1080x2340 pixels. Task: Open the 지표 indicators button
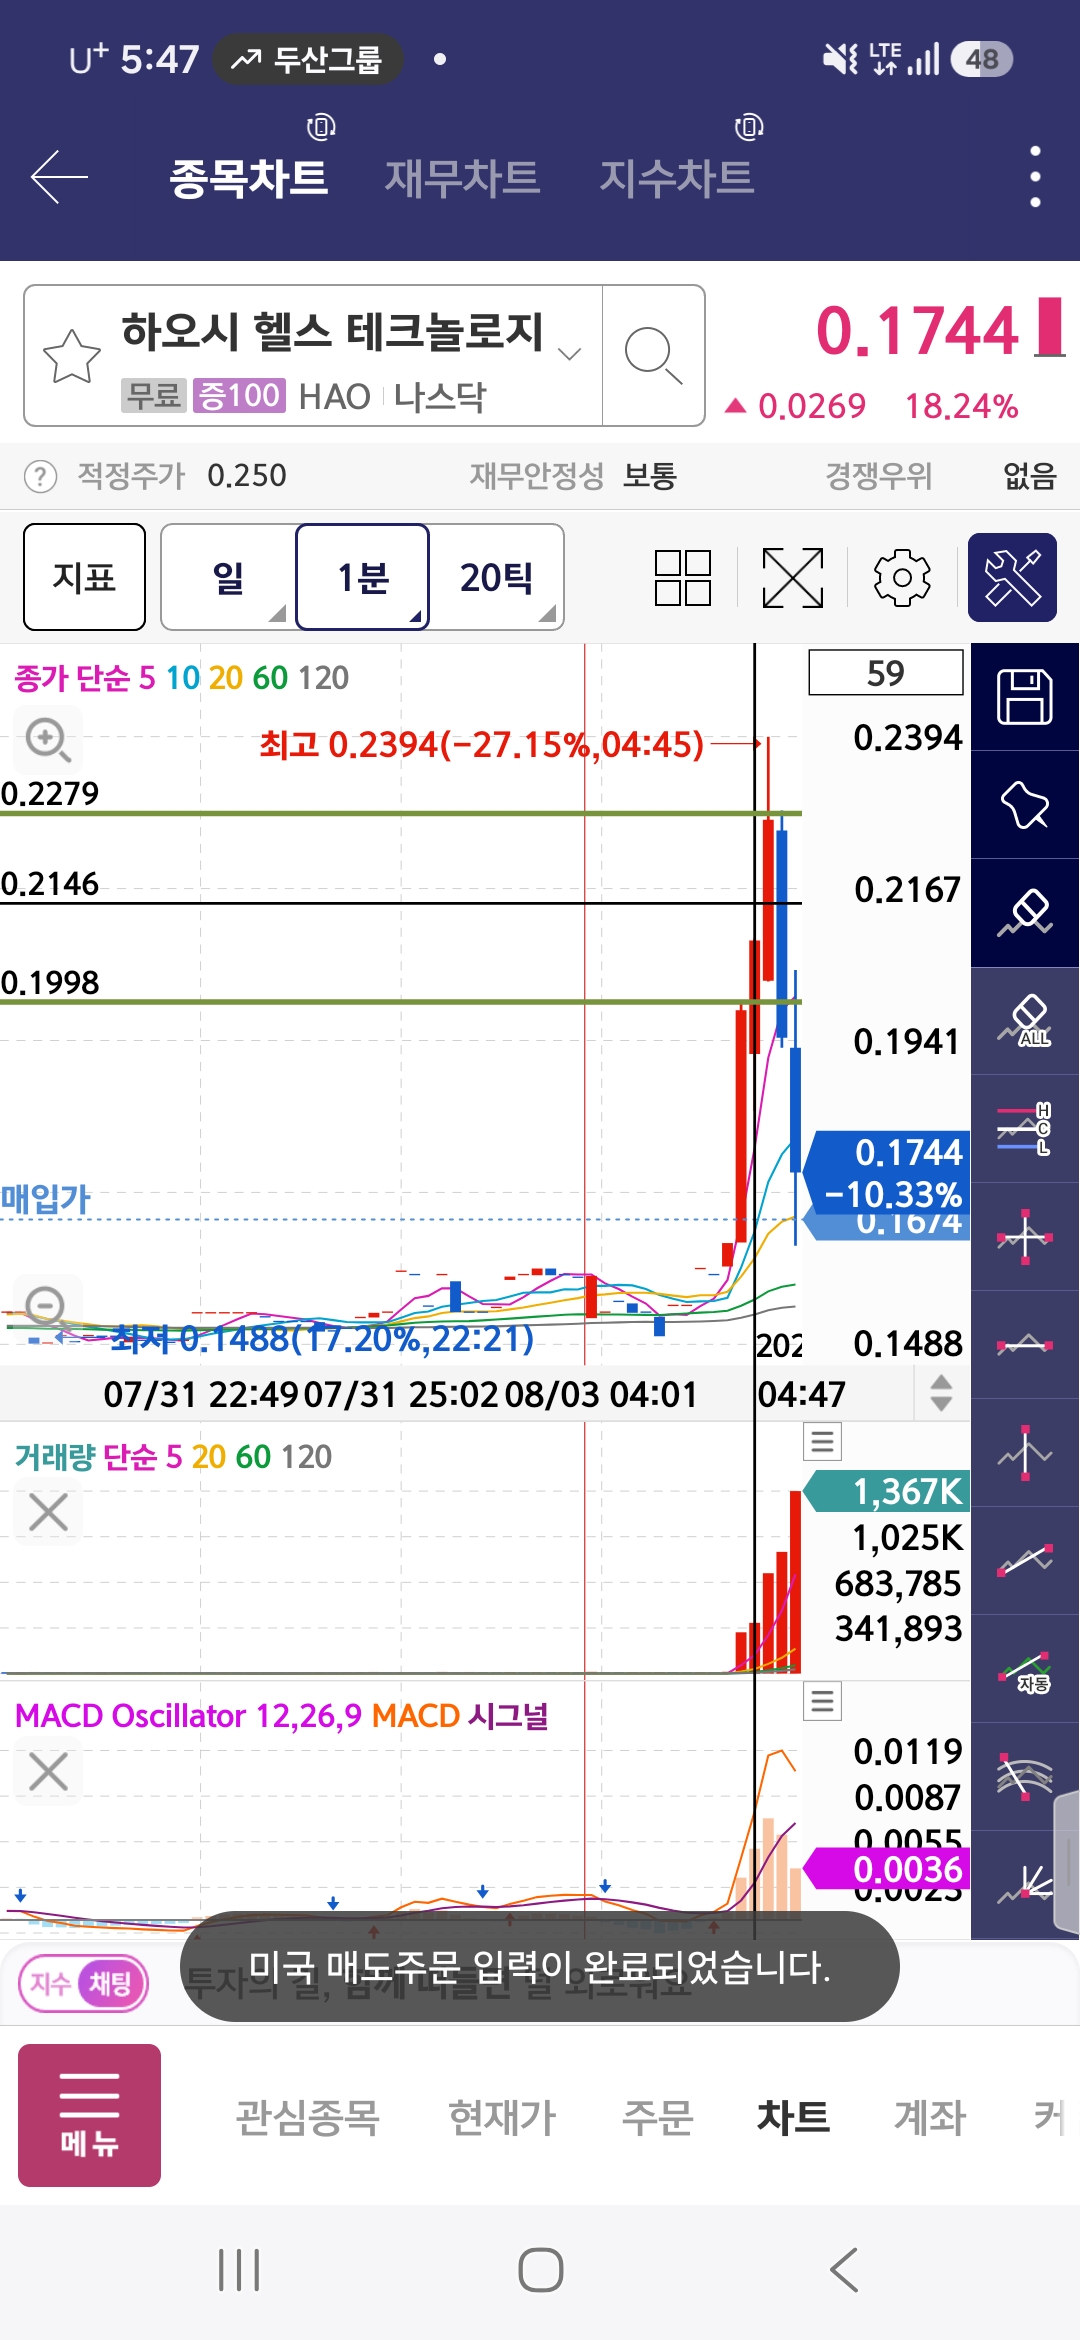(85, 577)
